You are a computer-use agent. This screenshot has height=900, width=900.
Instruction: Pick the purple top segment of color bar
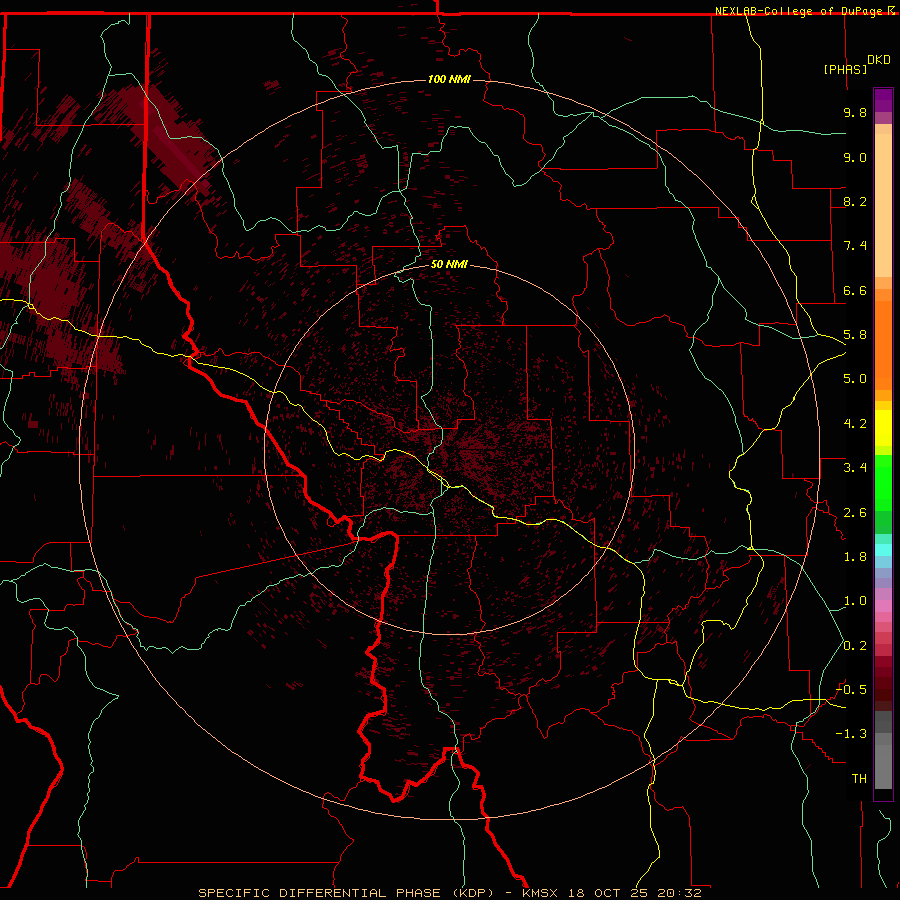883,100
